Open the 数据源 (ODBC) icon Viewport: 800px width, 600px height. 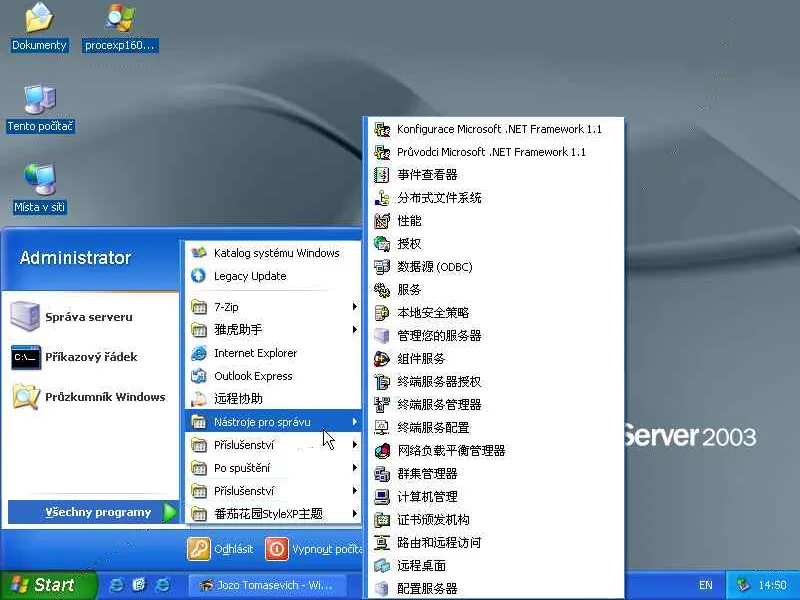click(382, 267)
